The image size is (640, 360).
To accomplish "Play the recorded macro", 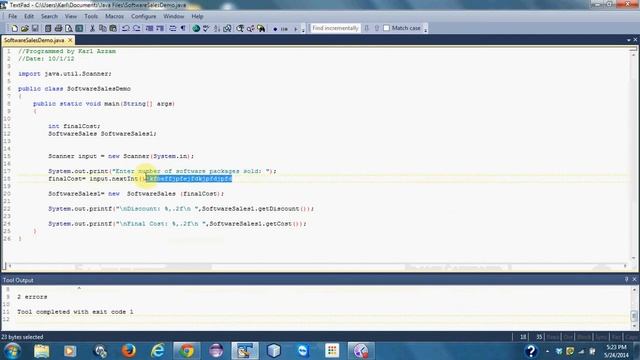I will click(296, 29).
